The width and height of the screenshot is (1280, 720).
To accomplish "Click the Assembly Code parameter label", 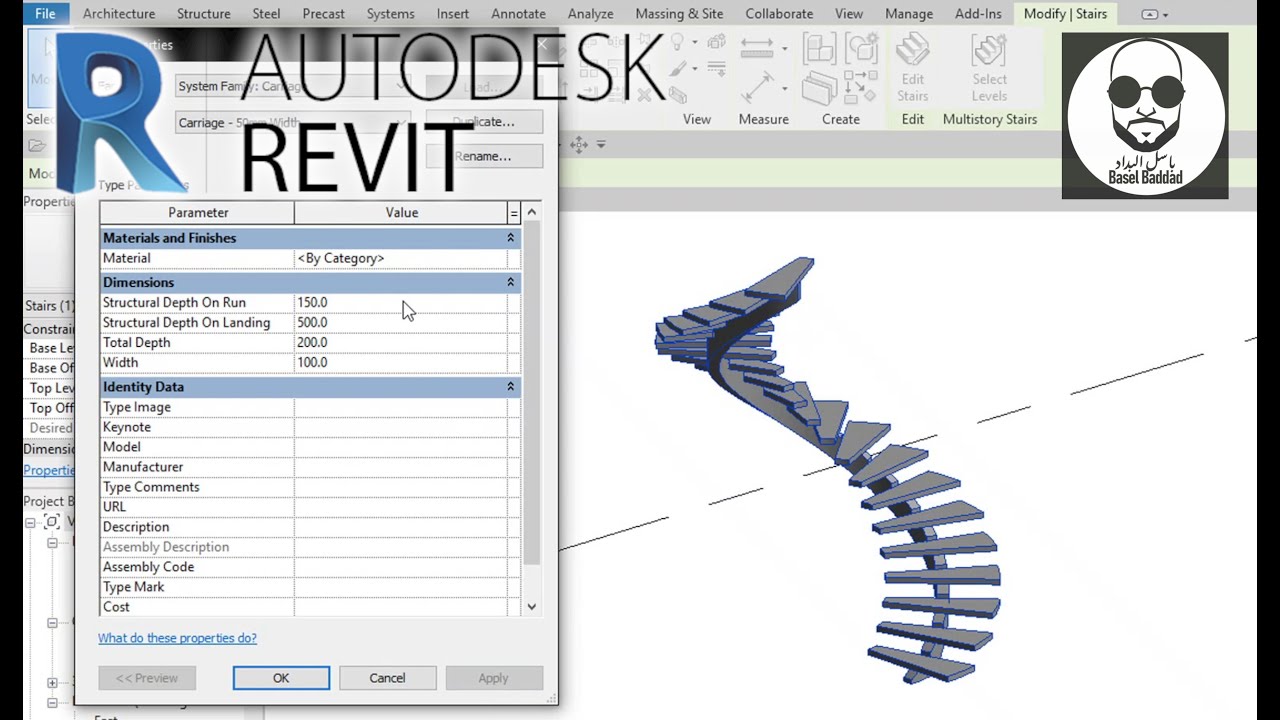I will [148, 567].
